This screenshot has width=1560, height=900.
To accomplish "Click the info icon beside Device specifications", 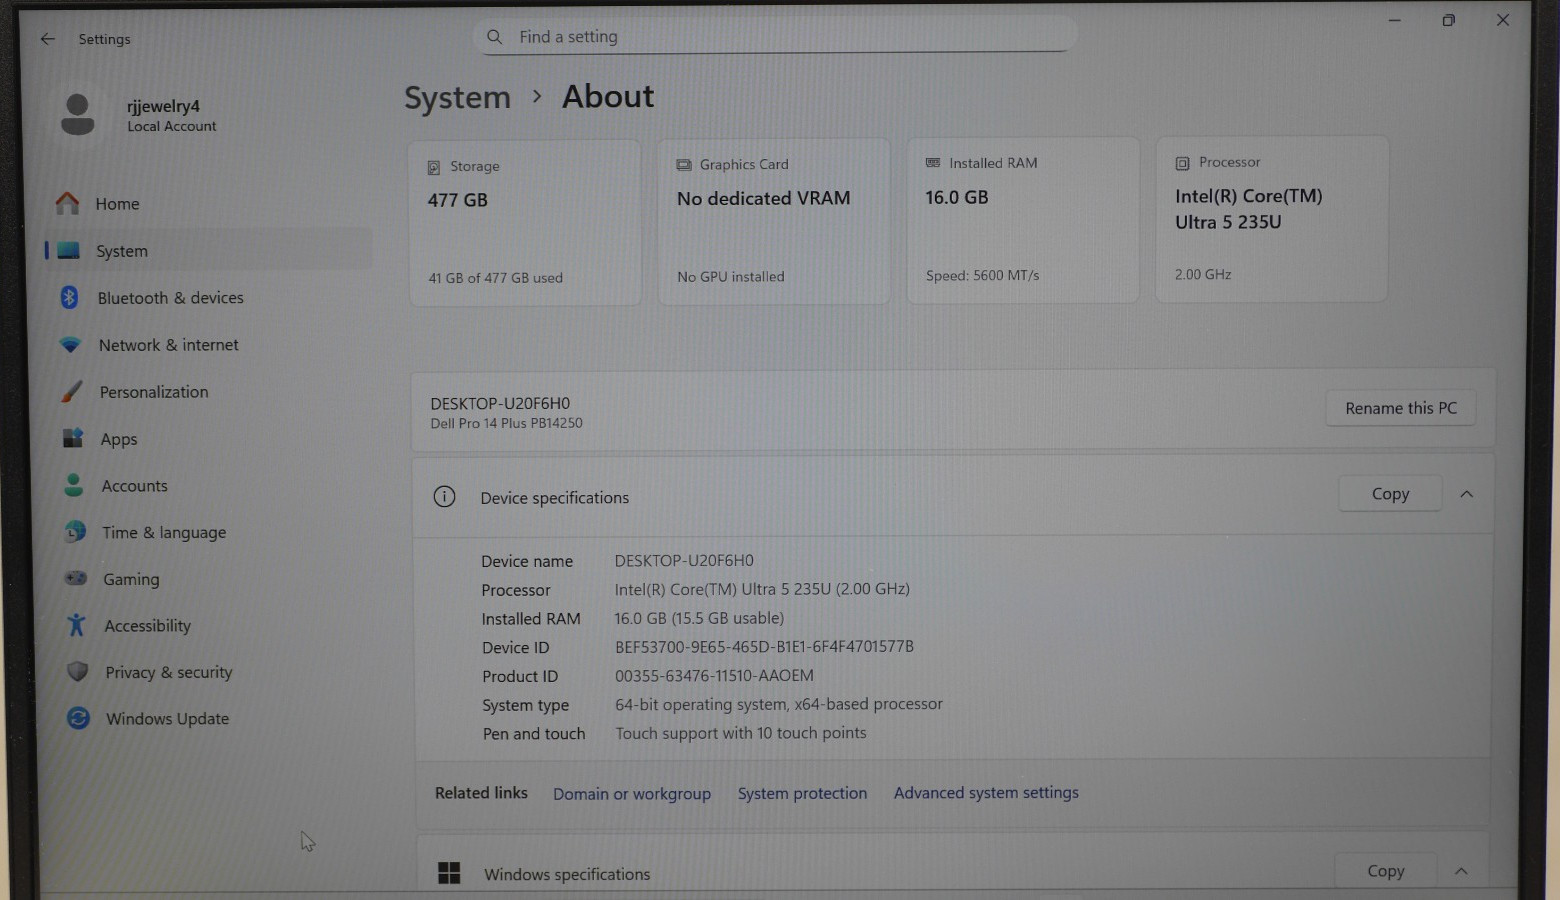I will 444,496.
